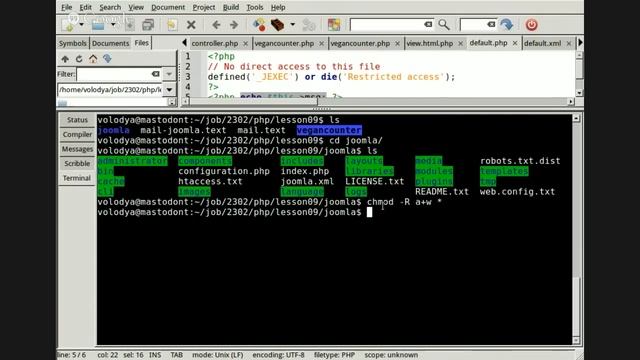Image resolution: width=640 pixels, height=360 pixels.
Task: Click the go-to-line number field
Action: coord(473,25)
